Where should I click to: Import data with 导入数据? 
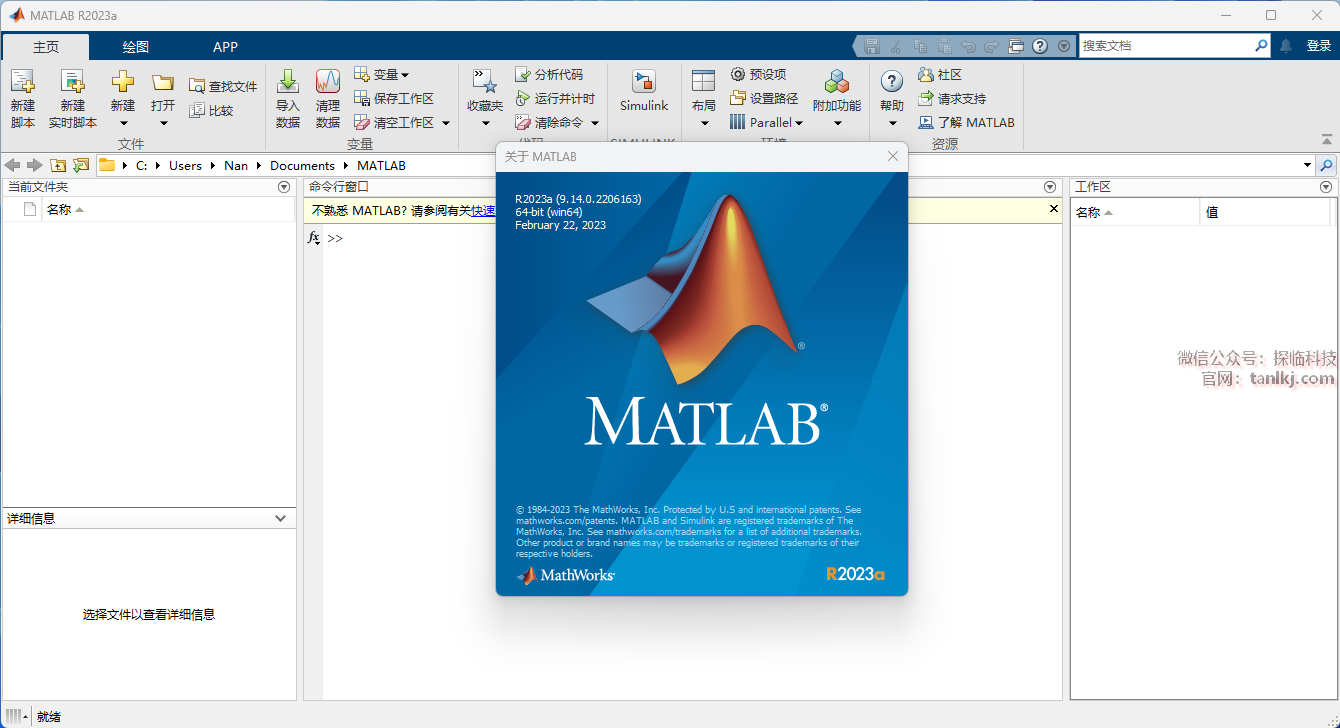pos(288,99)
